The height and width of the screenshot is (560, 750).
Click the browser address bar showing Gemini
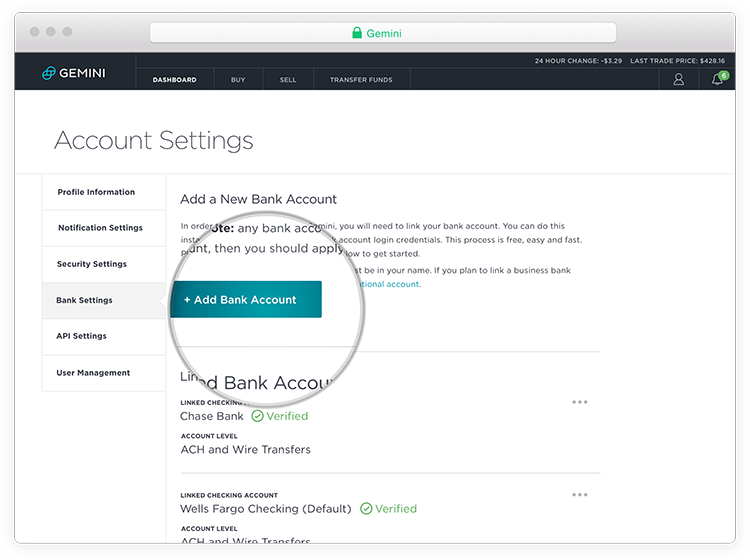click(x=383, y=33)
